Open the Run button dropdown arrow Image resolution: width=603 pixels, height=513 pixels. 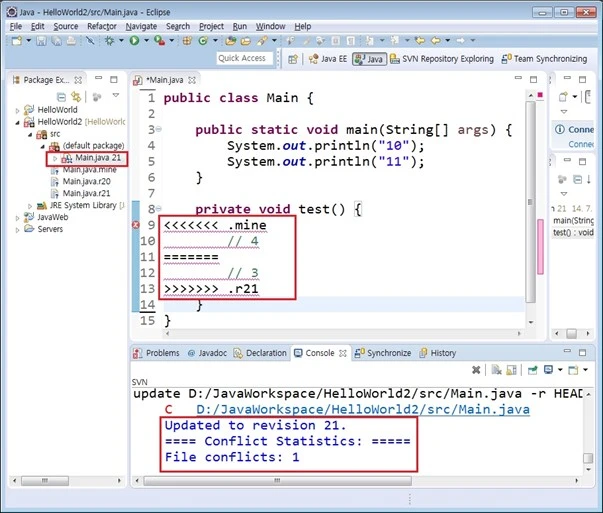[x=146, y=40]
